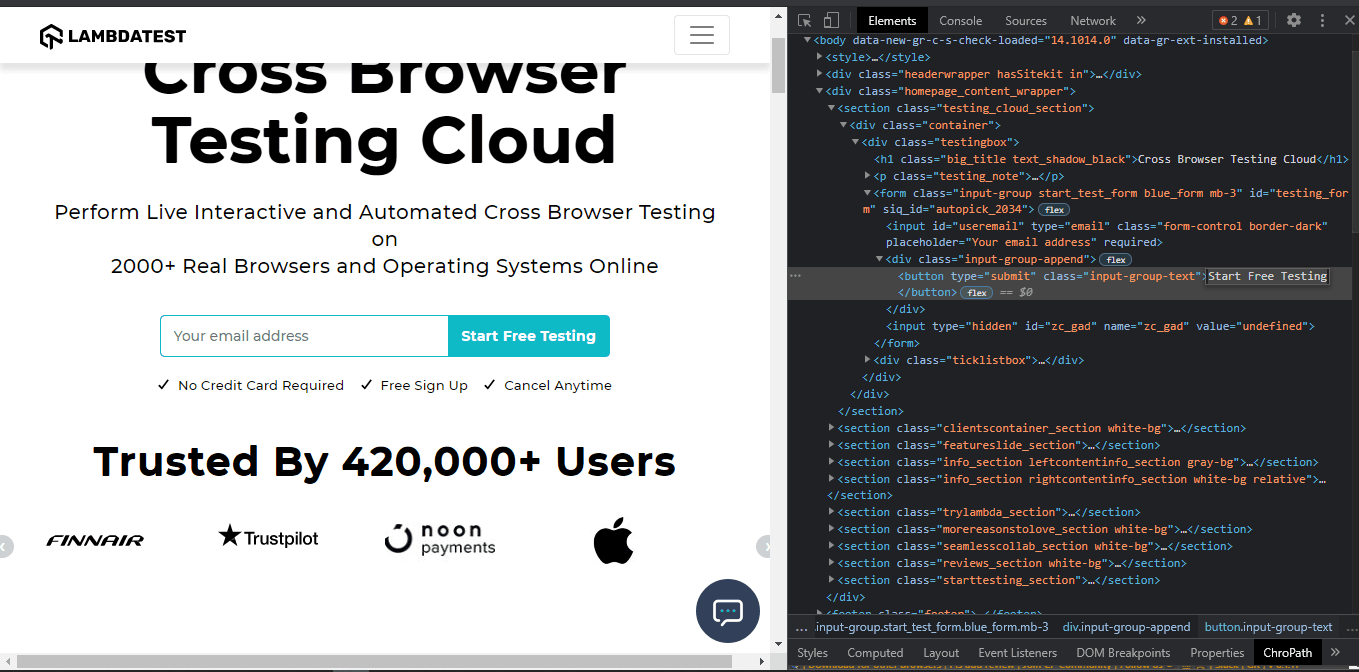Click the red errors count badge

click(1227, 20)
